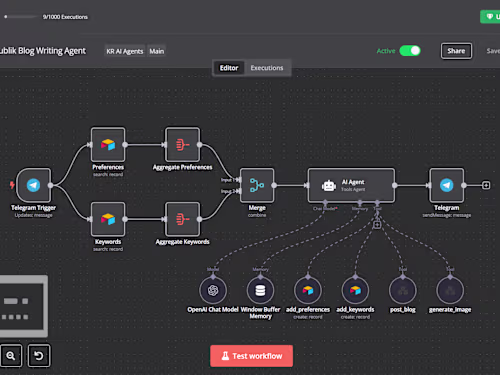Click the 9/1000 Executions usage bar
Viewport: 500px width, 375px height.
click(x=23, y=17)
